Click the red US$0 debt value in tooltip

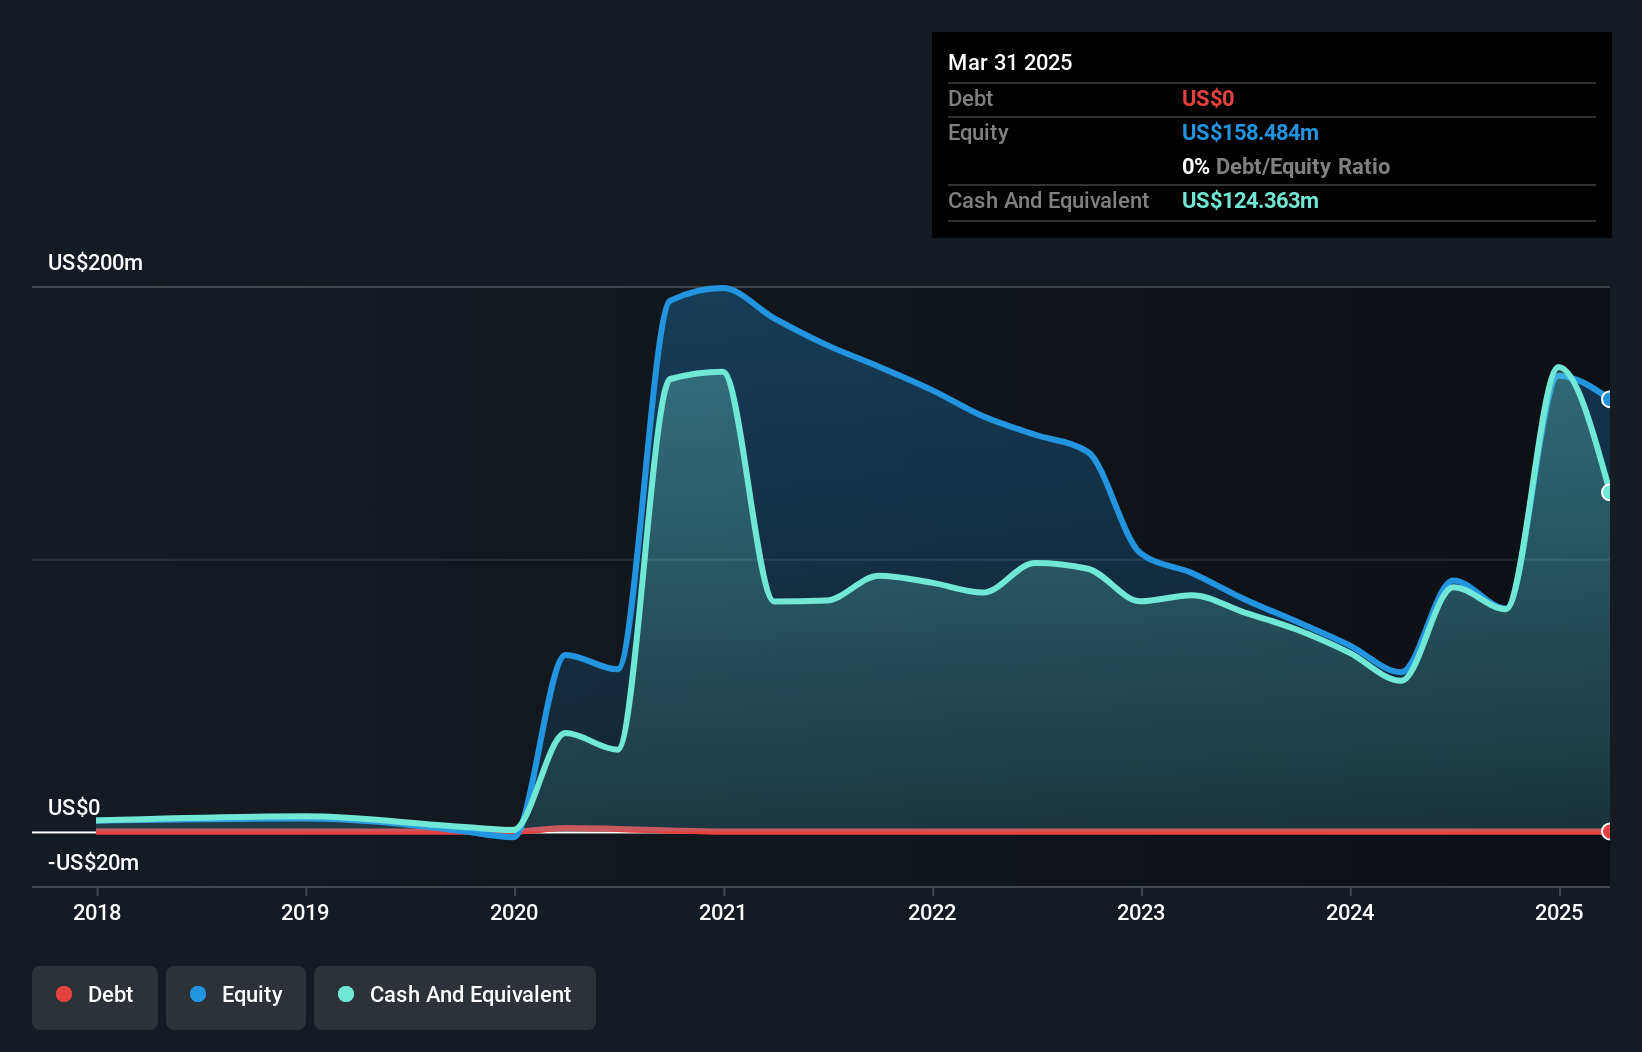[x=1208, y=98]
